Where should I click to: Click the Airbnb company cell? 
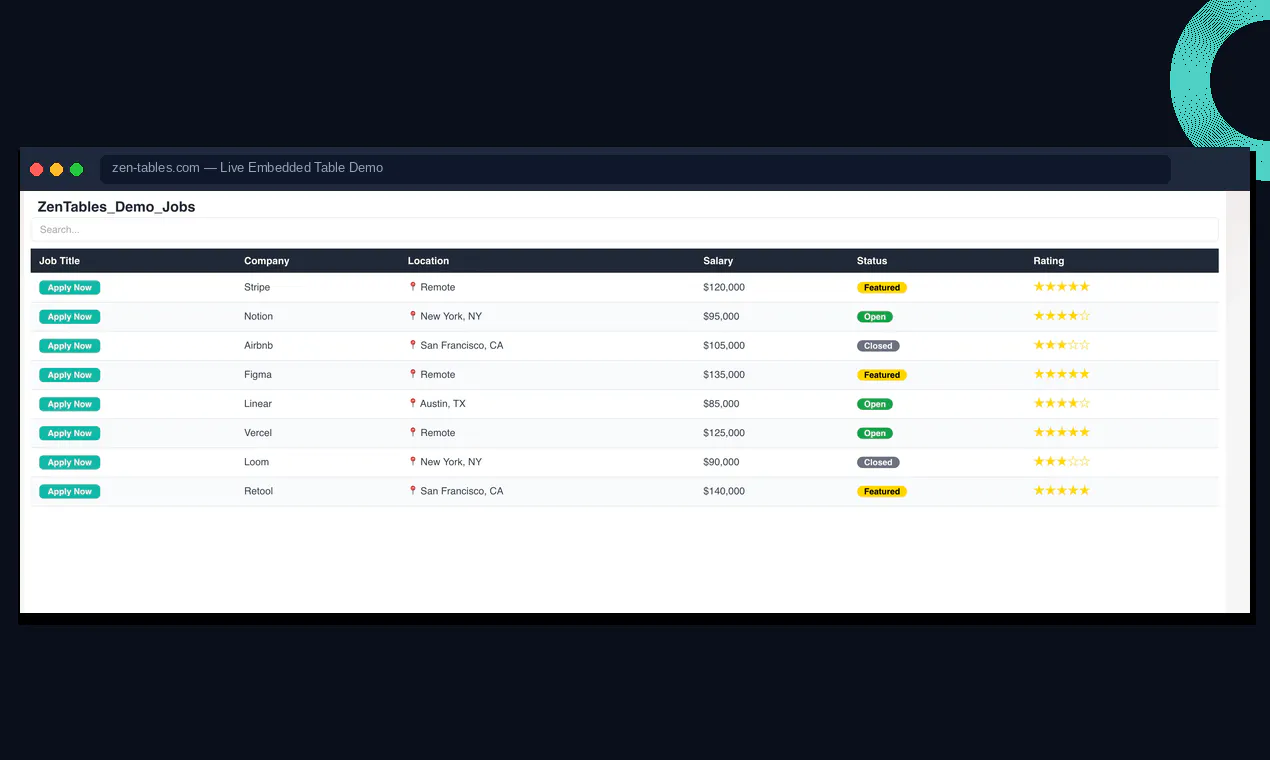coord(258,345)
